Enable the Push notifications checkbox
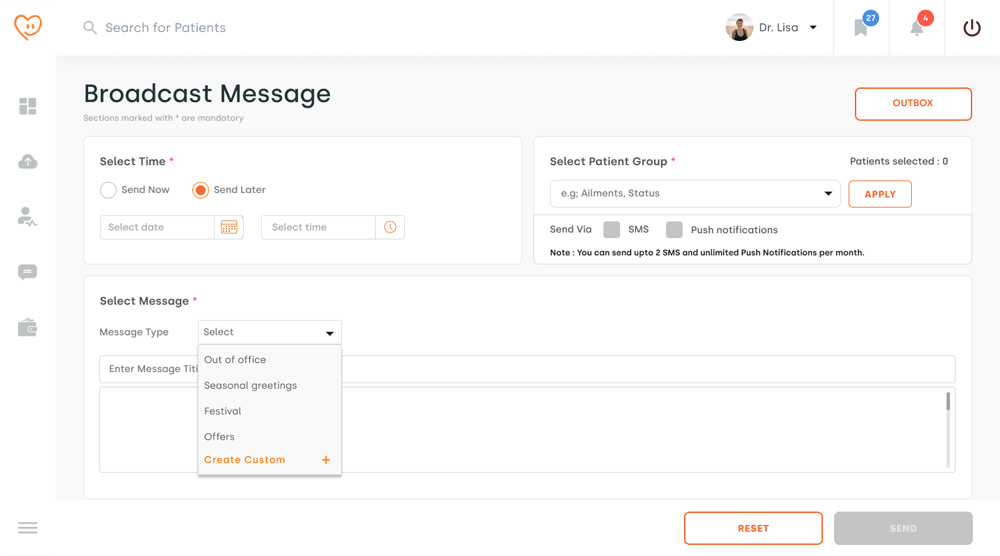1000x556 pixels. (x=675, y=230)
